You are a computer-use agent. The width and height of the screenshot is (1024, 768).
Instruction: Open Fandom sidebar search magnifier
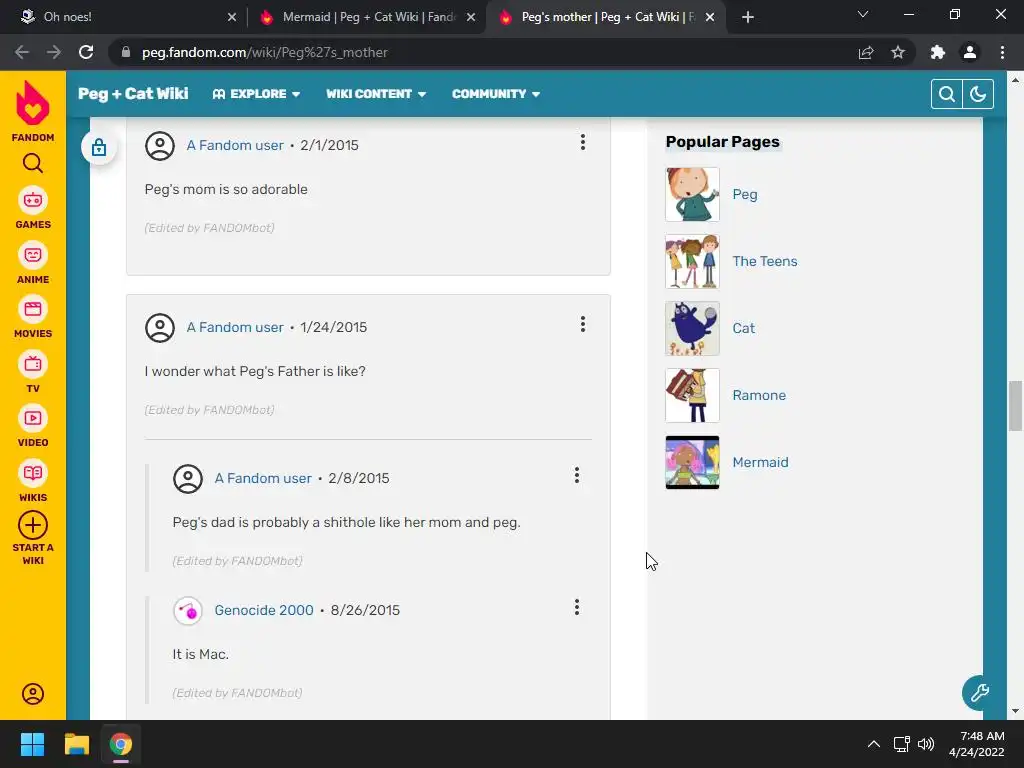33,163
